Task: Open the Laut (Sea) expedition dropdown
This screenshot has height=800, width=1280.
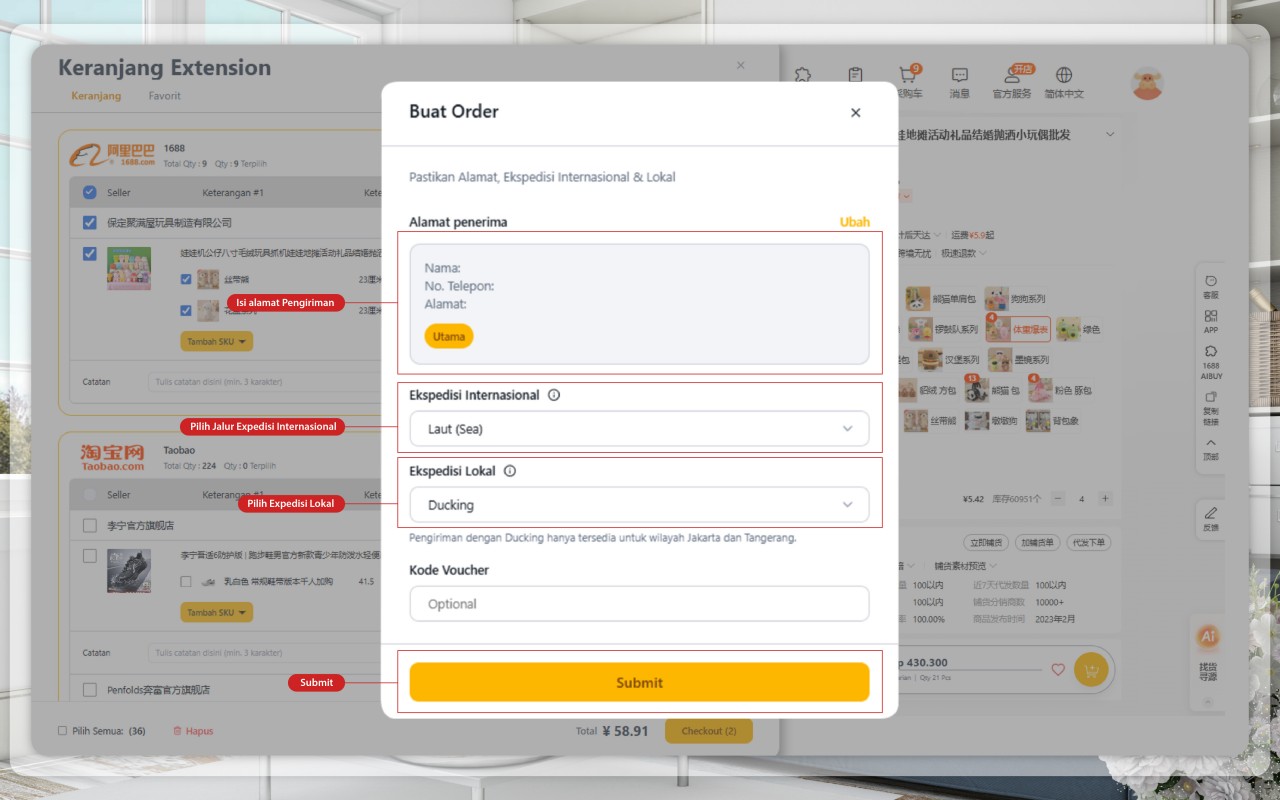Action: coord(639,429)
